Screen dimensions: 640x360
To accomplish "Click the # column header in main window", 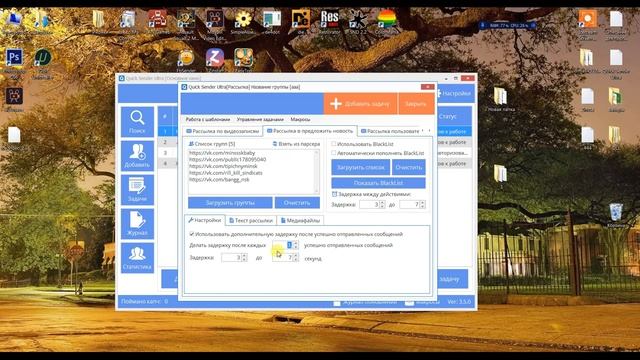I will pos(165,116).
